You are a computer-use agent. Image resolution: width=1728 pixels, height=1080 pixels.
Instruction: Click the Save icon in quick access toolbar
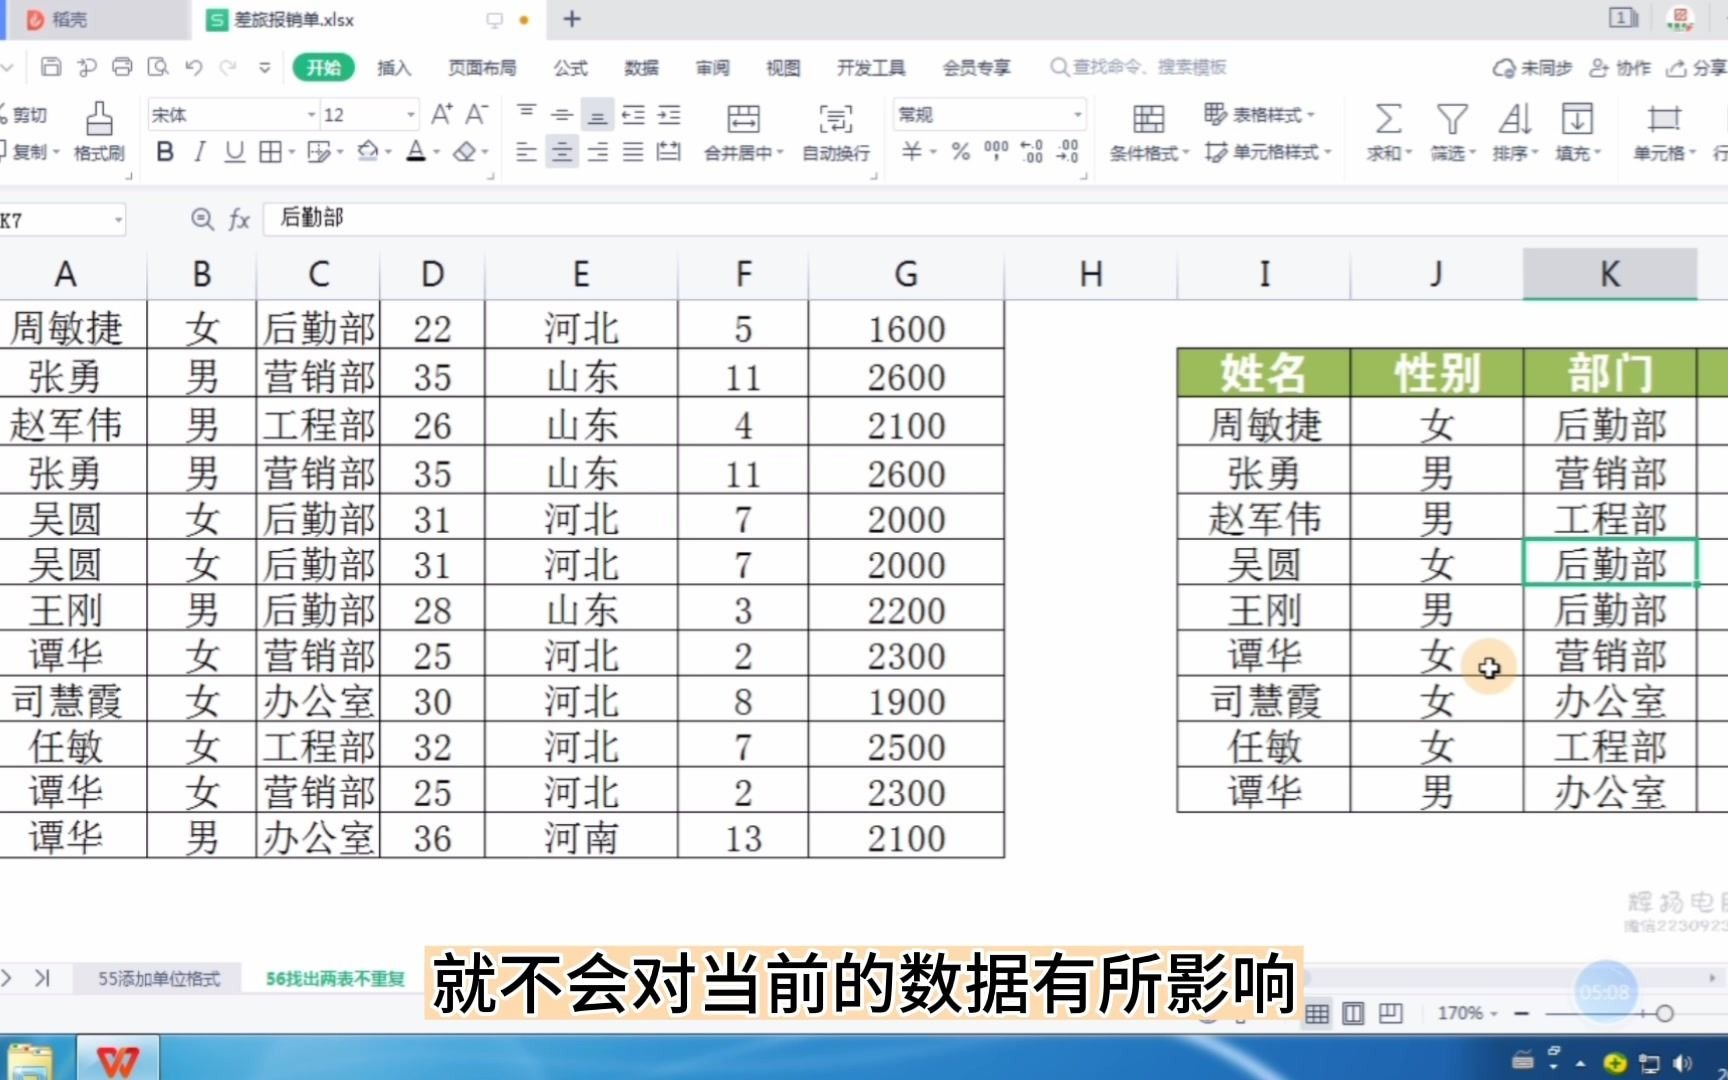51,68
